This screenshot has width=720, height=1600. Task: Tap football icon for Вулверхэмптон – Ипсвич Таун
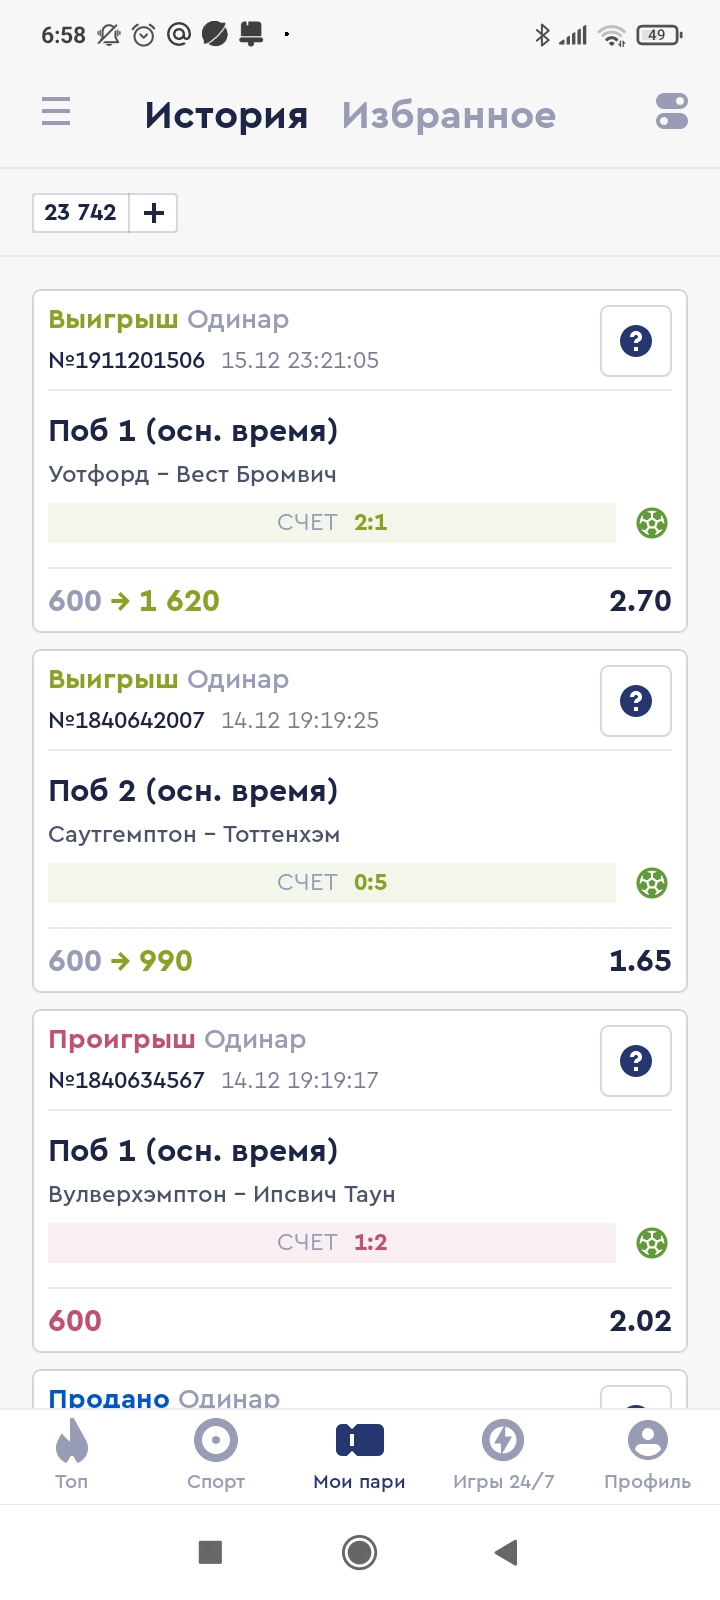(x=652, y=1243)
